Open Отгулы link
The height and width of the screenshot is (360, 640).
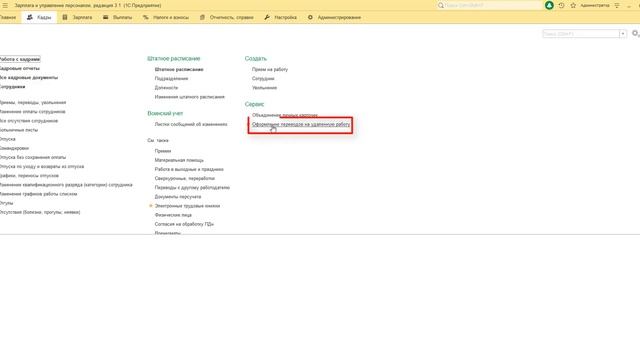pyautogui.click(x=7, y=203)
